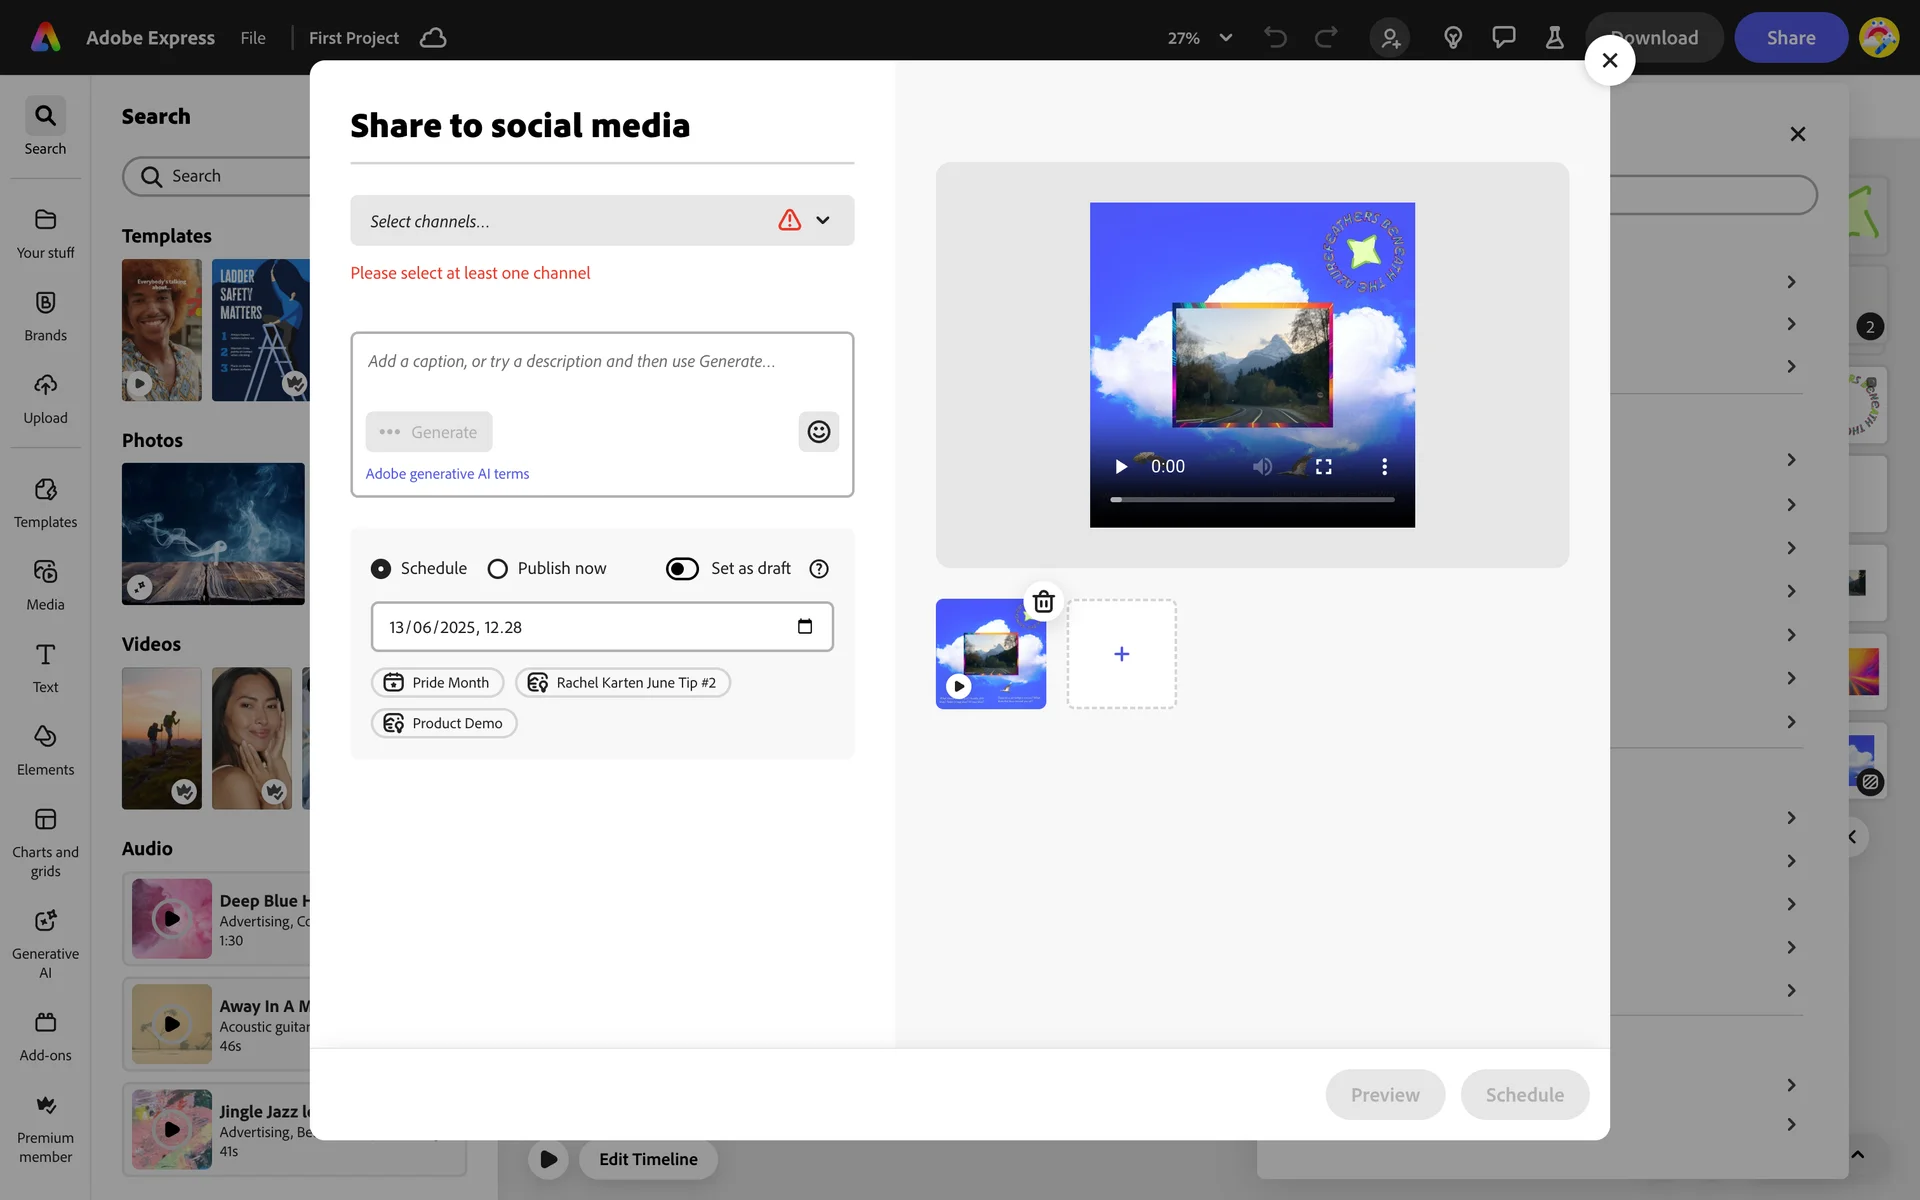The width and height of the screenshot is (1920, 1200).
Task: Toggle the Set as draft switch
Action: pyautogui.click(x=682, y=569)
